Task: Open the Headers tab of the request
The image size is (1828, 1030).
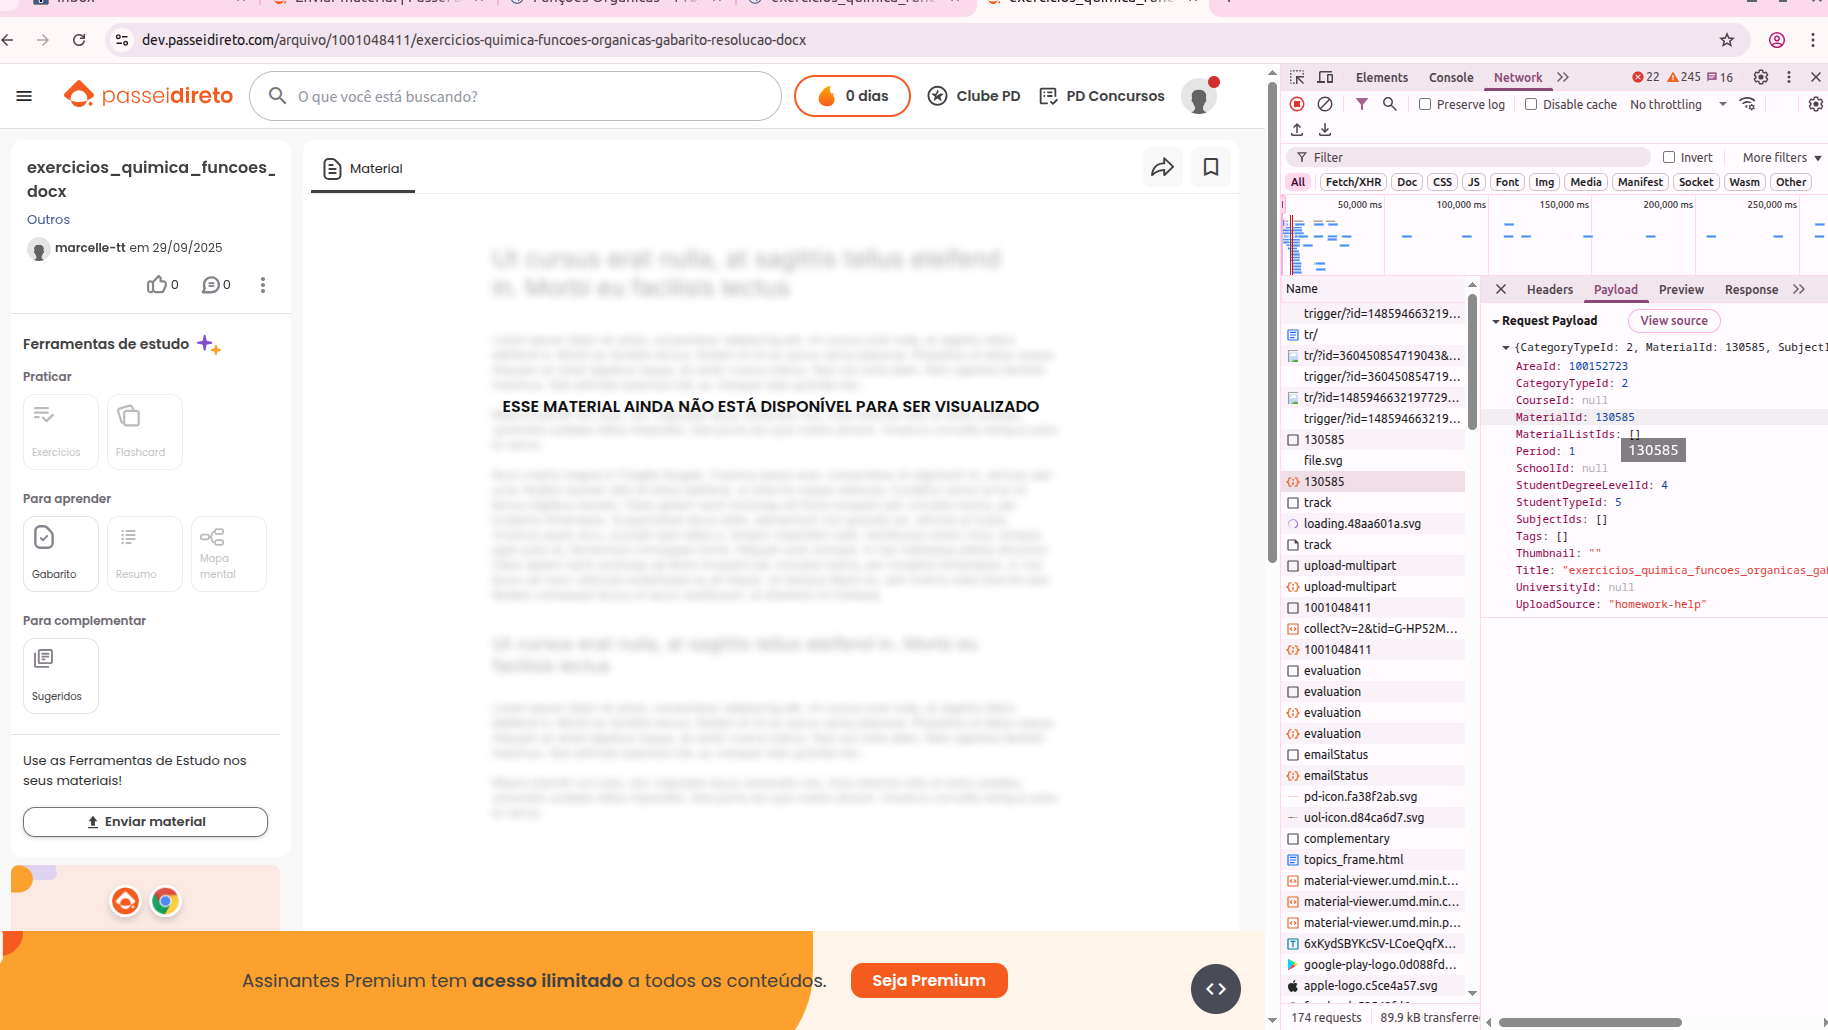Action: (x=1549, y=289)
